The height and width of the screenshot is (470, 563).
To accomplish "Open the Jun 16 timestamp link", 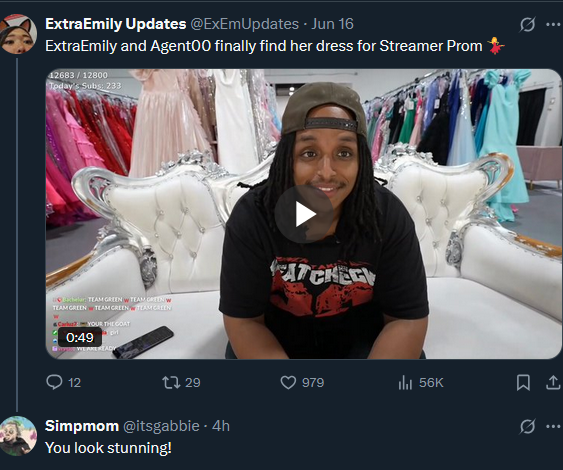I will tap(332, 24).
